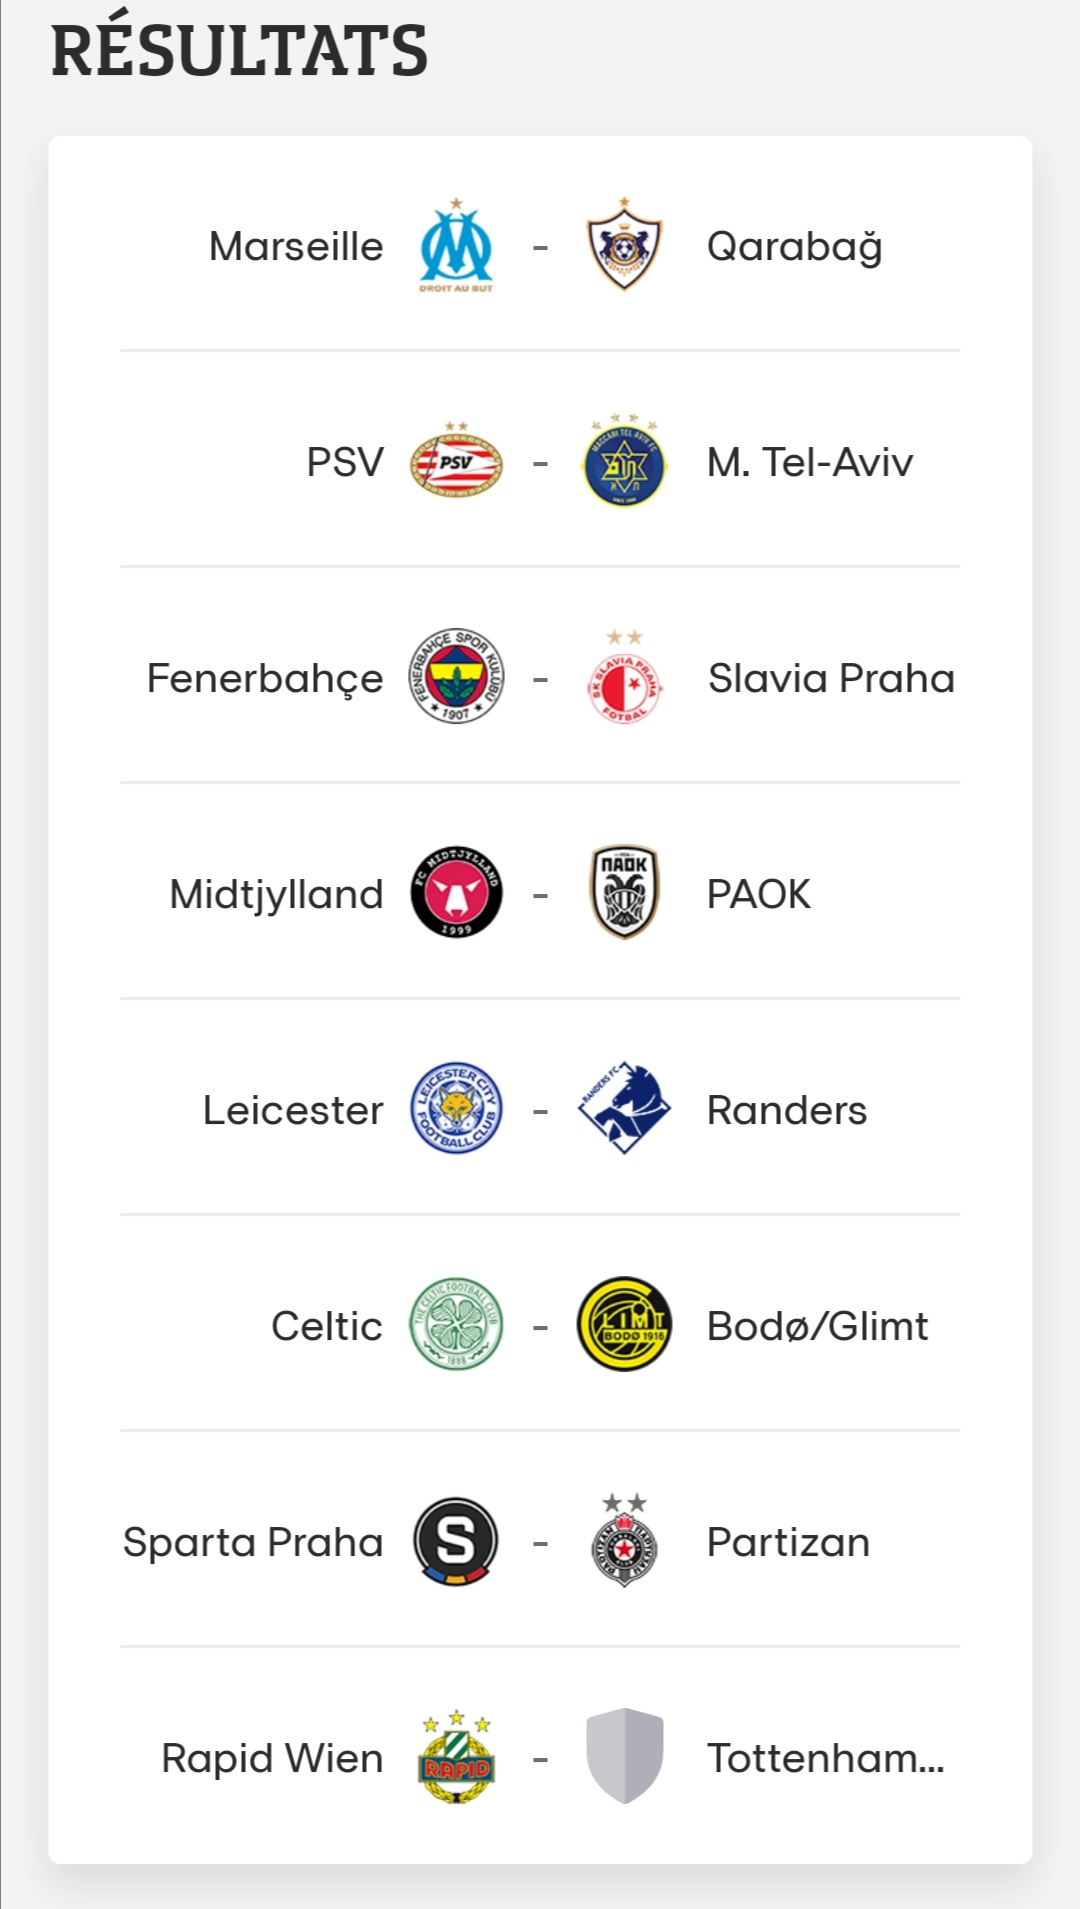This screenshot has height=1909, width=1080.
Task: Tap the Partizan club crest
Action: coord(624,1542)
